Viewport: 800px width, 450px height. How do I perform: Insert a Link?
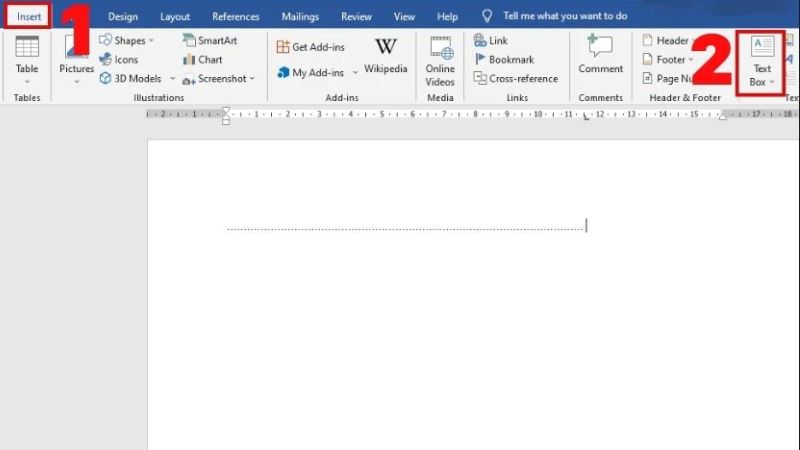pyautogui.click(x=490, y=40)
